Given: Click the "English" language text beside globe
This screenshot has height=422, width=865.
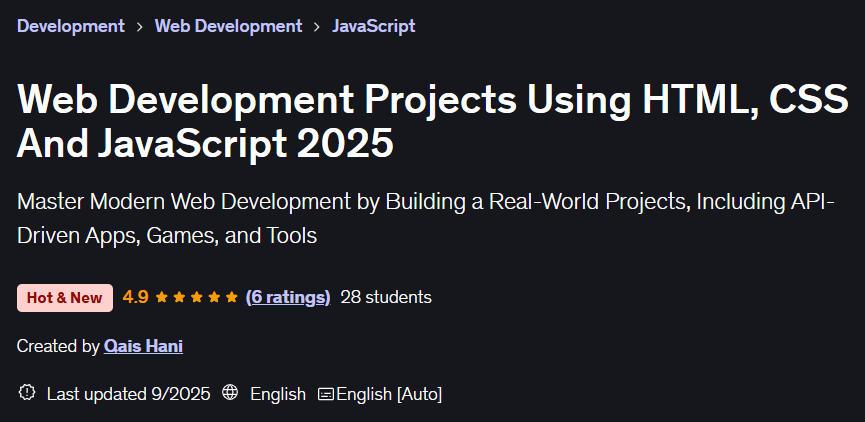Looking at the screenshot, I should 278,394.
